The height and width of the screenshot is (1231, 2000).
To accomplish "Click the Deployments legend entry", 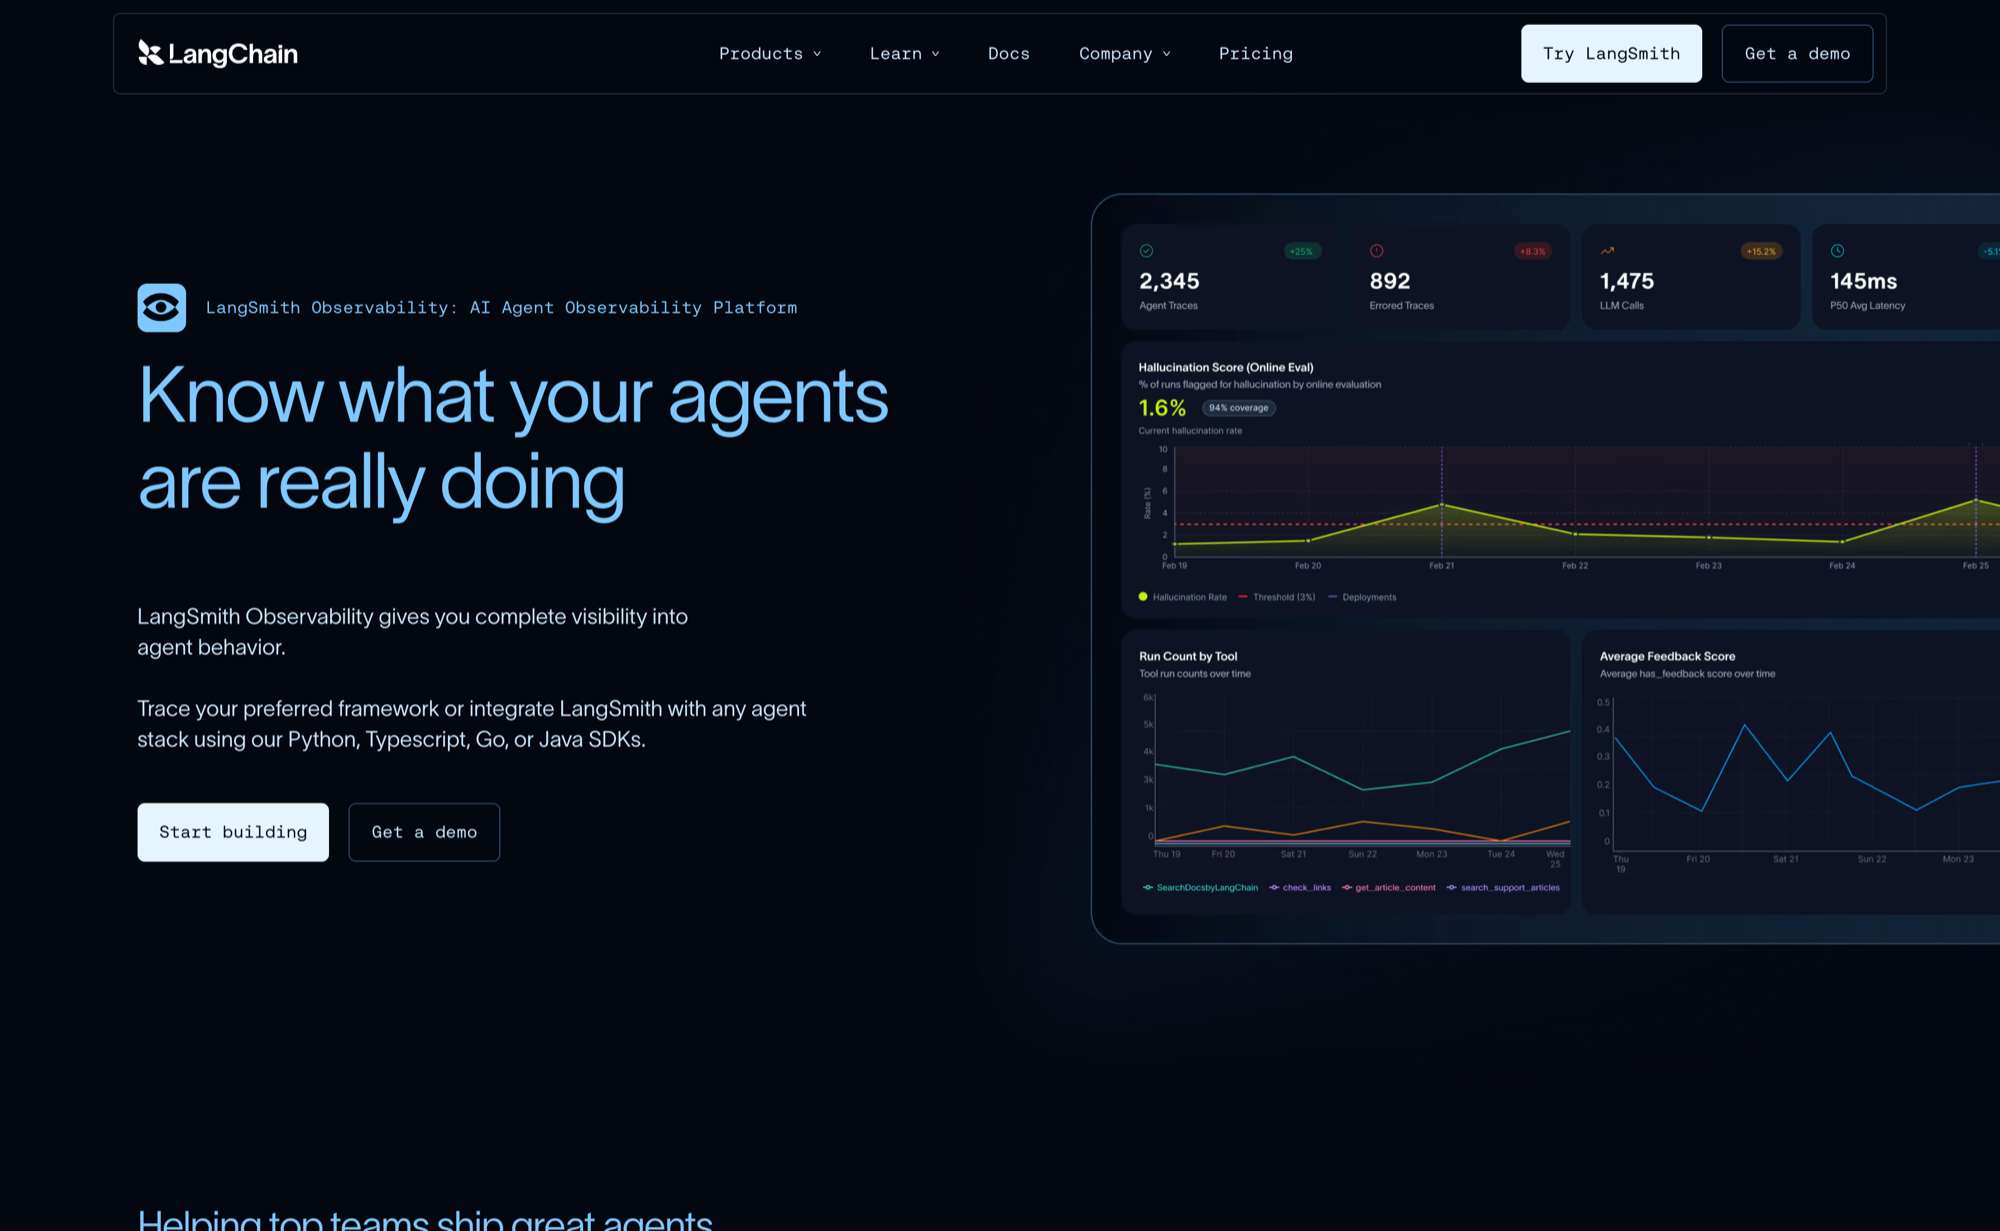I will (1362, 597).
